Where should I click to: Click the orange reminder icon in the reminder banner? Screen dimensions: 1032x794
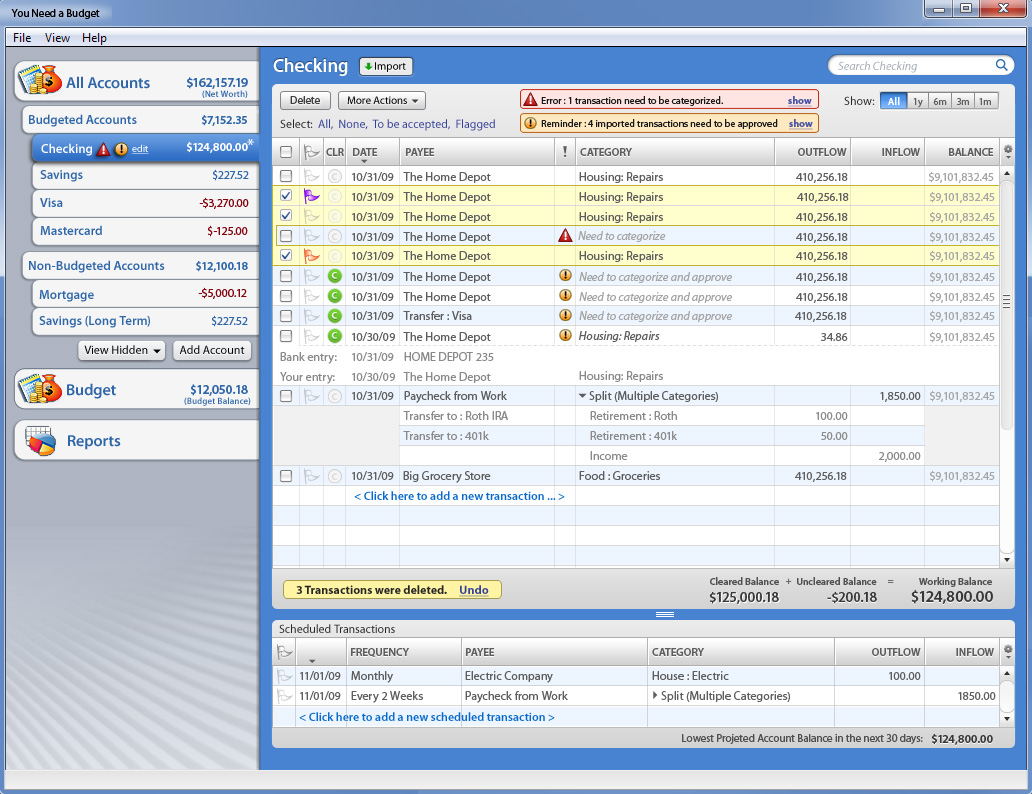click(x=530, y=123)
